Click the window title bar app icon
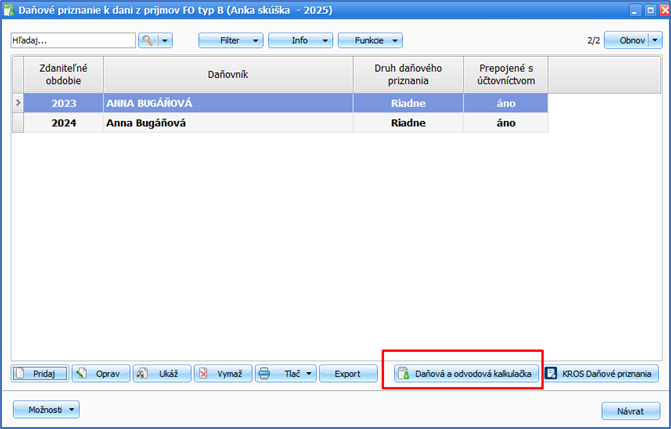The image size is (671, 429). click(9, 10)
